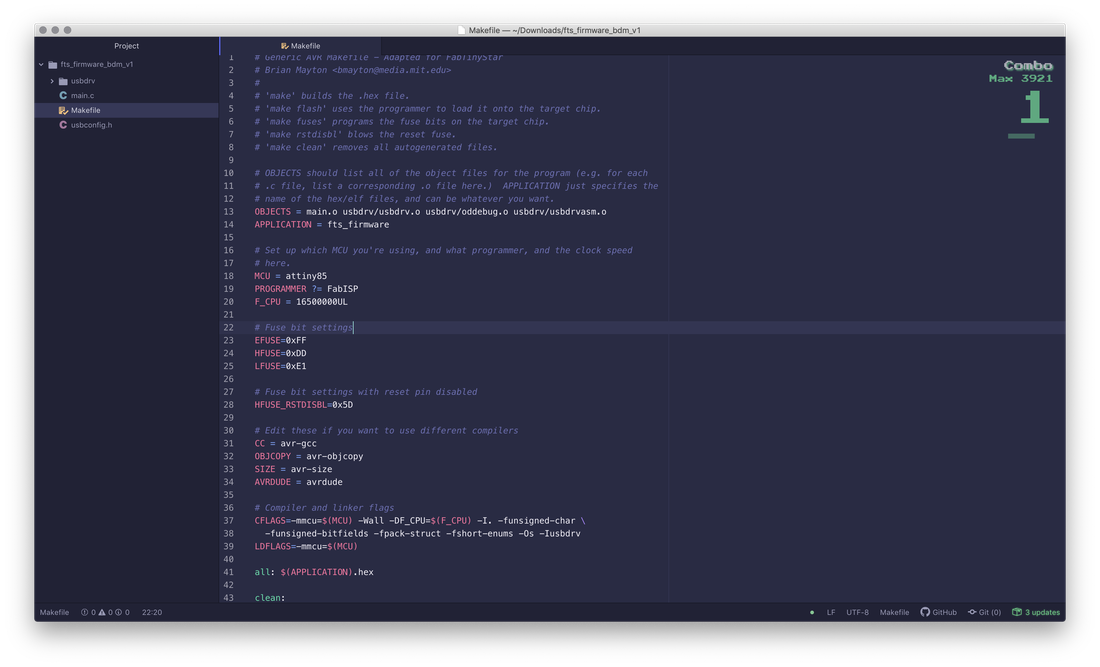Click the document icon in the title bar
The image size is (1100, 667).
tap(461, 30)
